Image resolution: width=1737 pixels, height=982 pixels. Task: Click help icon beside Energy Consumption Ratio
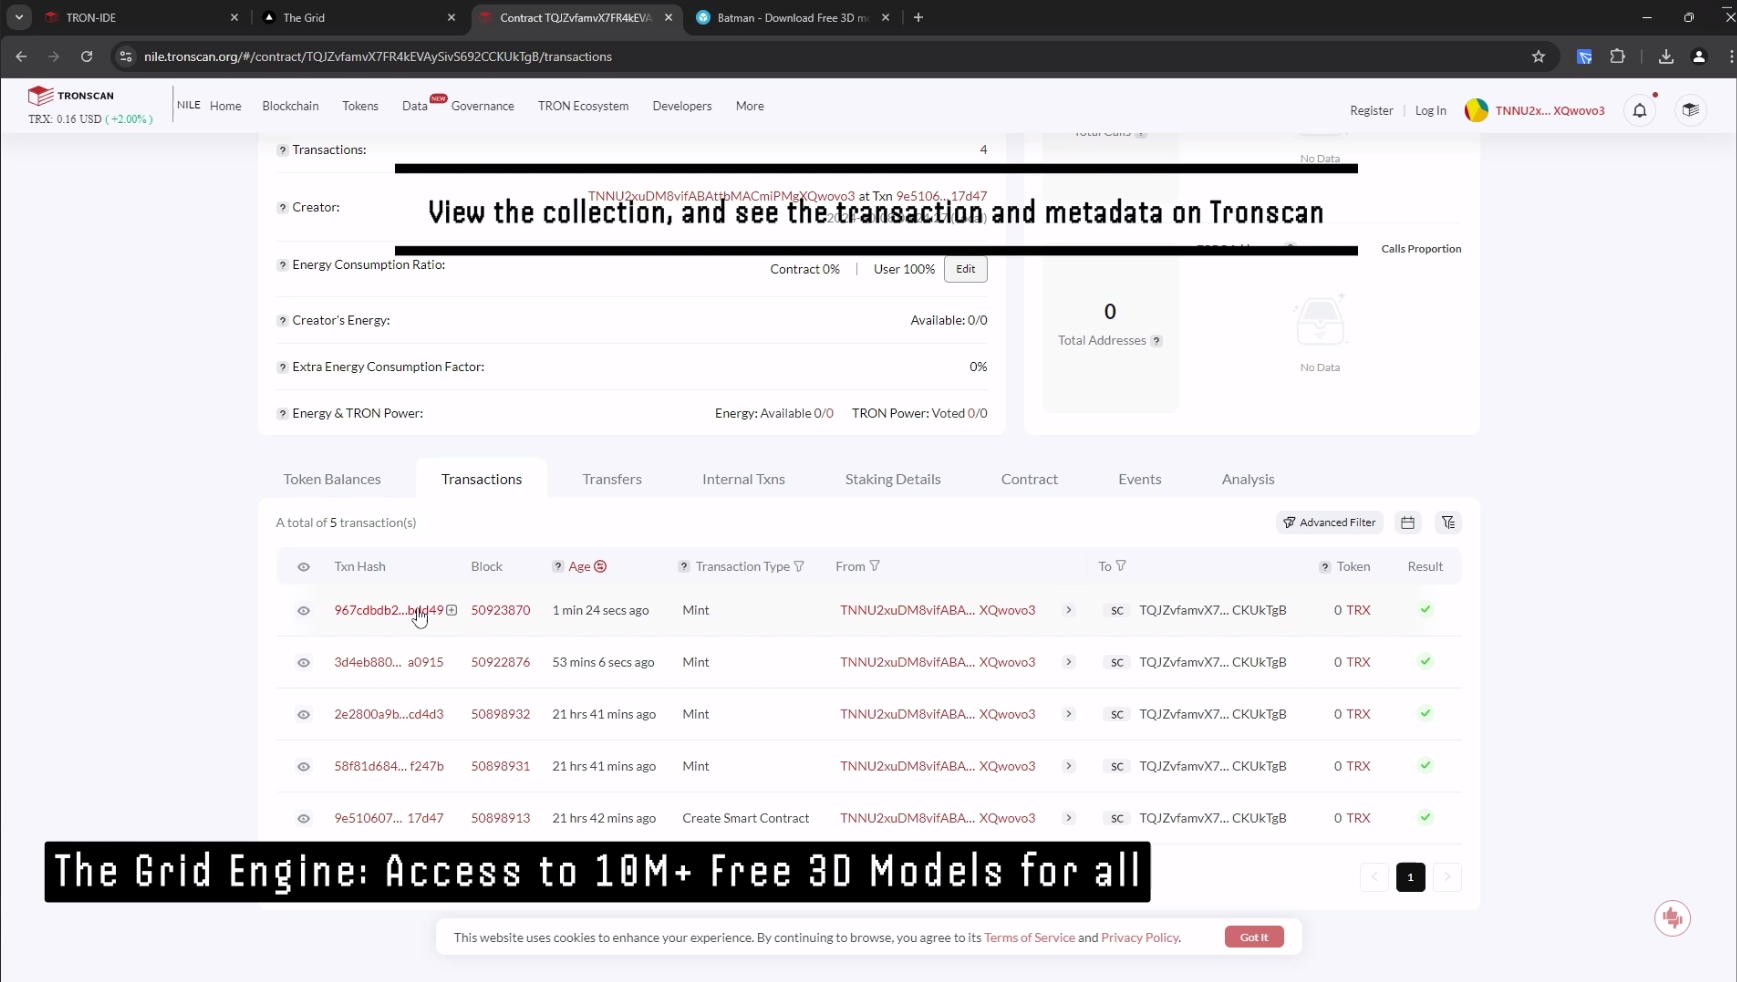(283, 265)
